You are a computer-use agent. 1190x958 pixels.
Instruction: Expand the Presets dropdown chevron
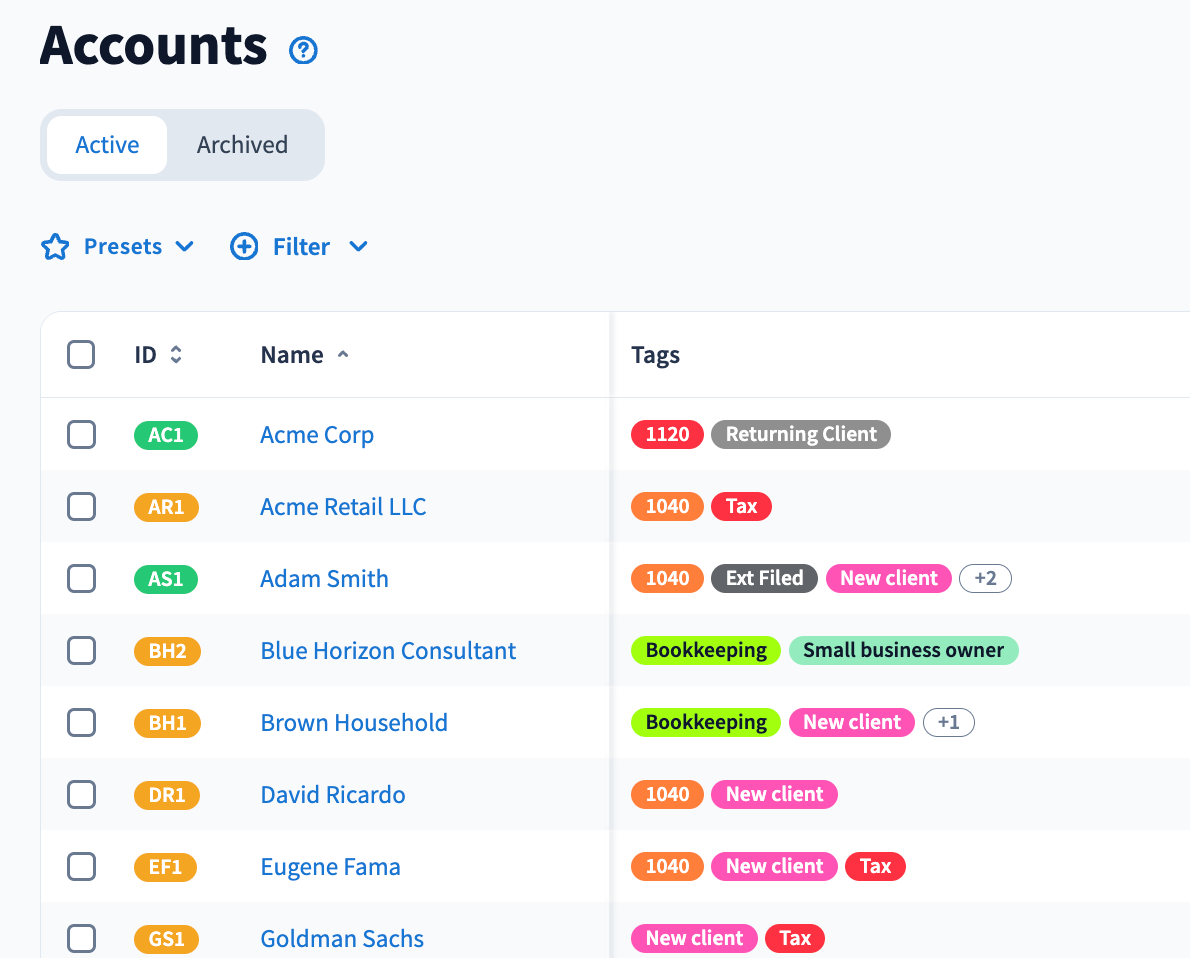(x=184, y=247)
